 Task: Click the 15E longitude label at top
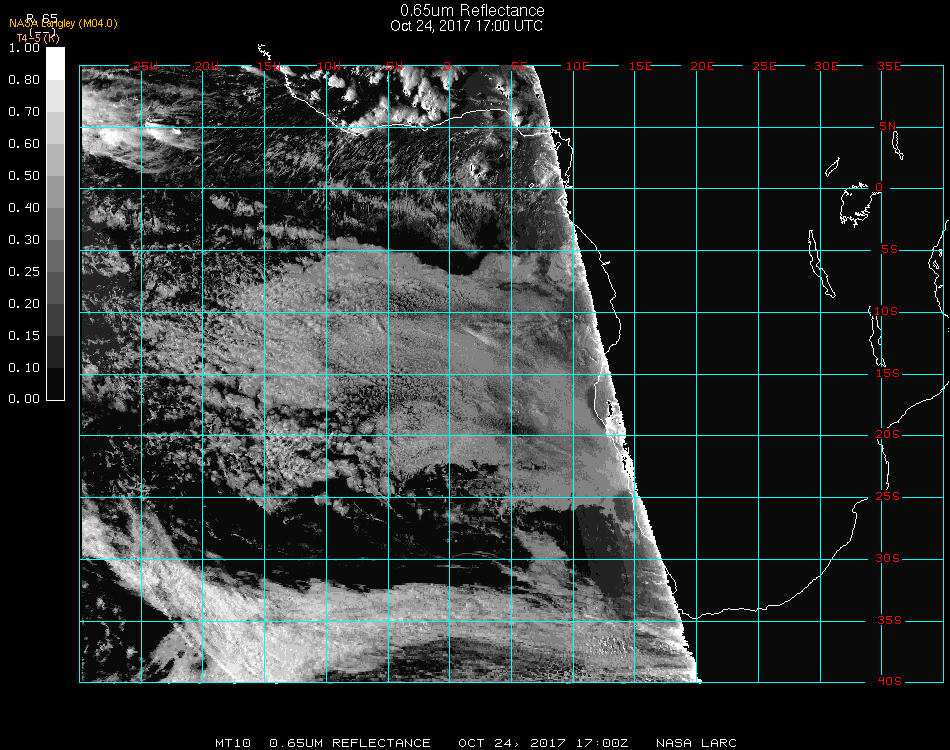(x=640, y=66)
